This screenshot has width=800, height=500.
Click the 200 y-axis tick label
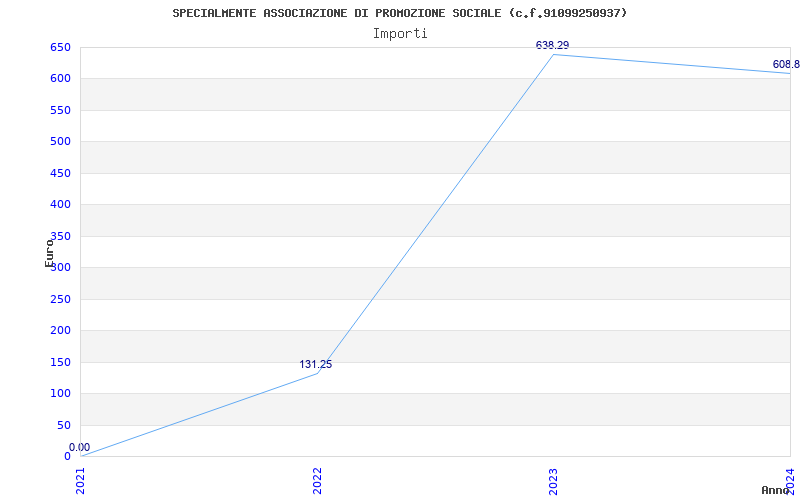[x=60, y=331]
